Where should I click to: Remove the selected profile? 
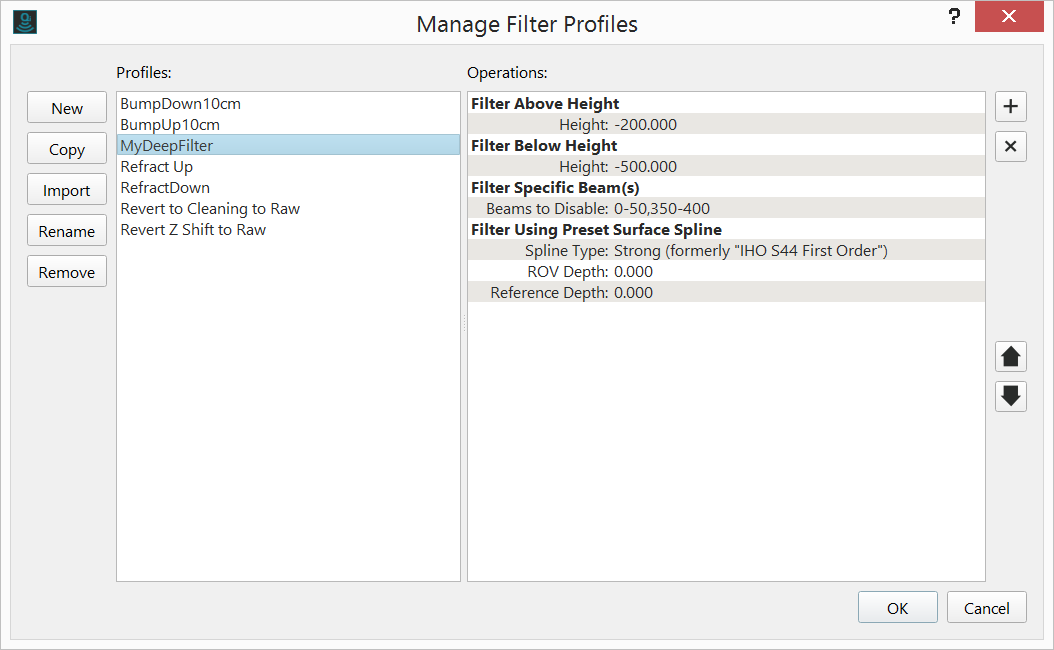(67, 273)
